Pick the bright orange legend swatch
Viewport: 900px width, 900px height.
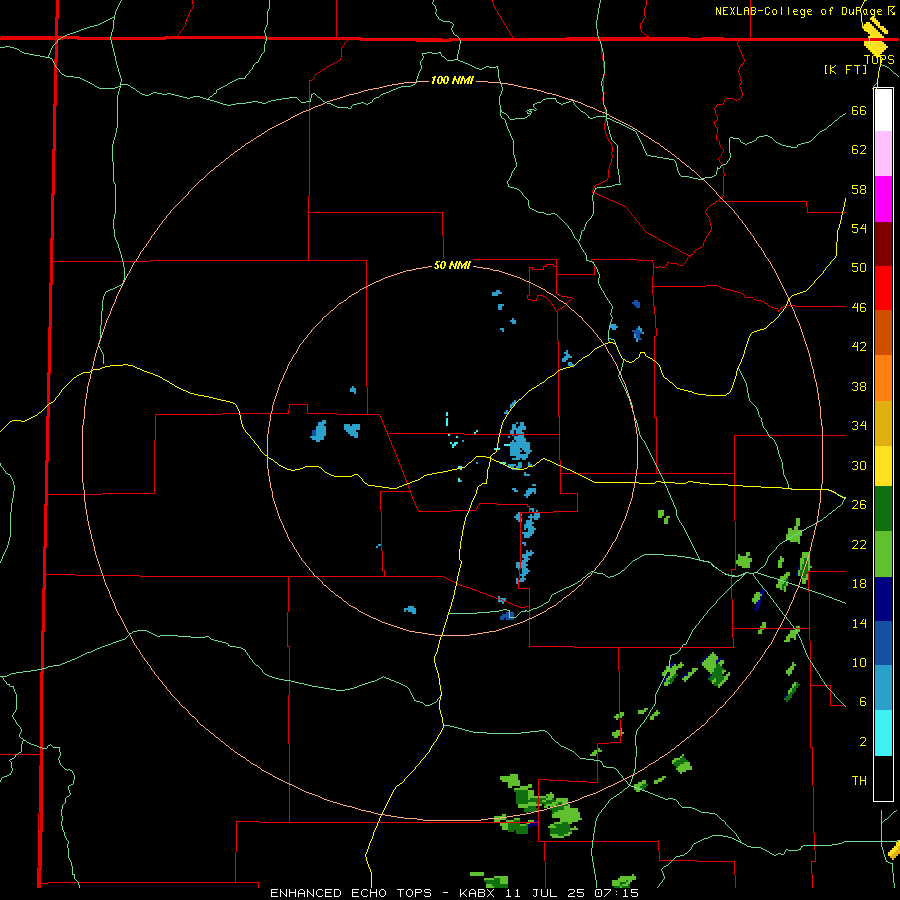pos(883,378)
